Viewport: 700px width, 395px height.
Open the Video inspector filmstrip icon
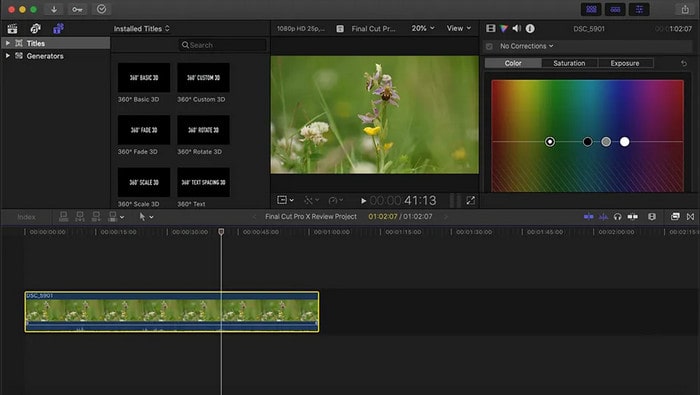tap(491, 28)
